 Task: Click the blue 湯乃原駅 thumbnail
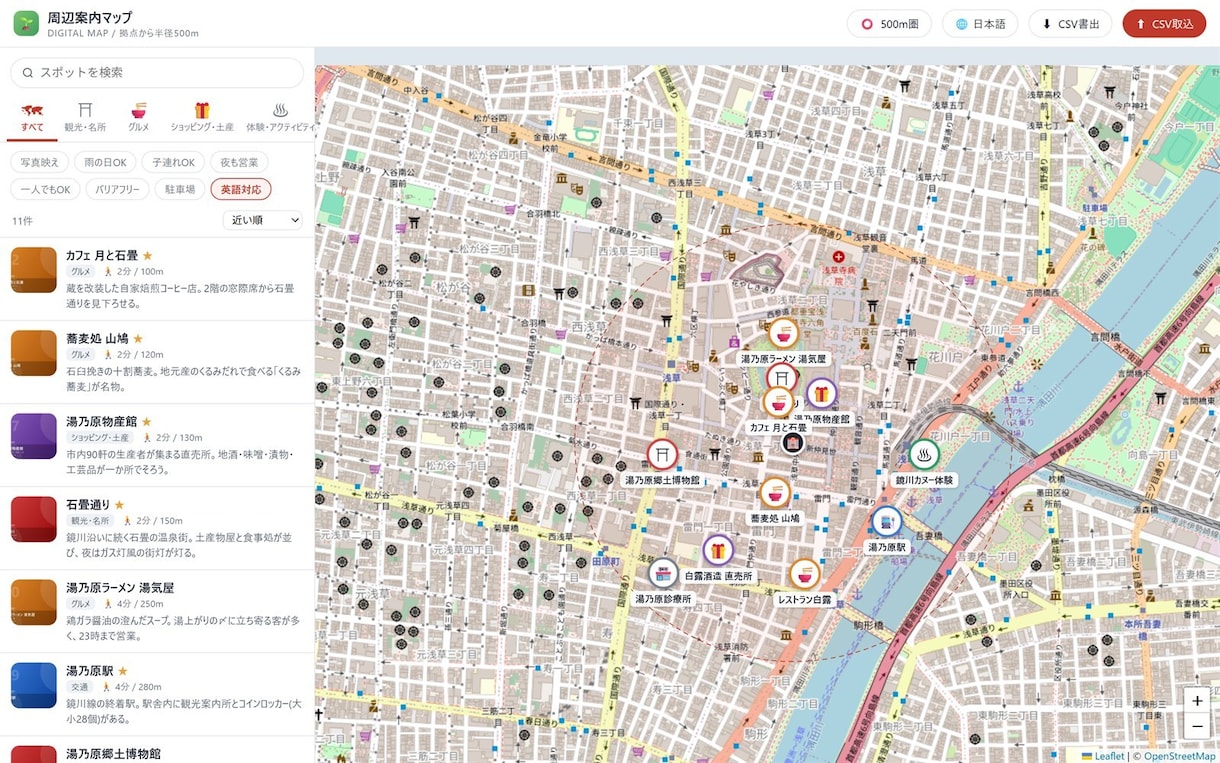(33, 685)
